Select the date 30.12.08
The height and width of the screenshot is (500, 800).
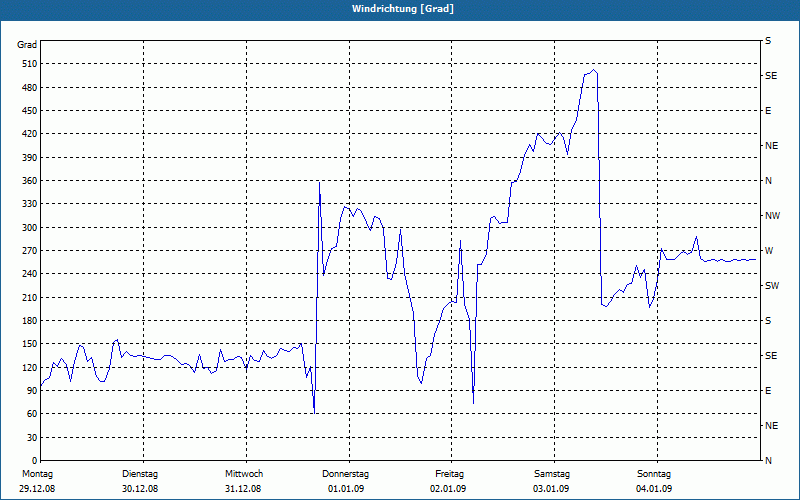point(140,489)
